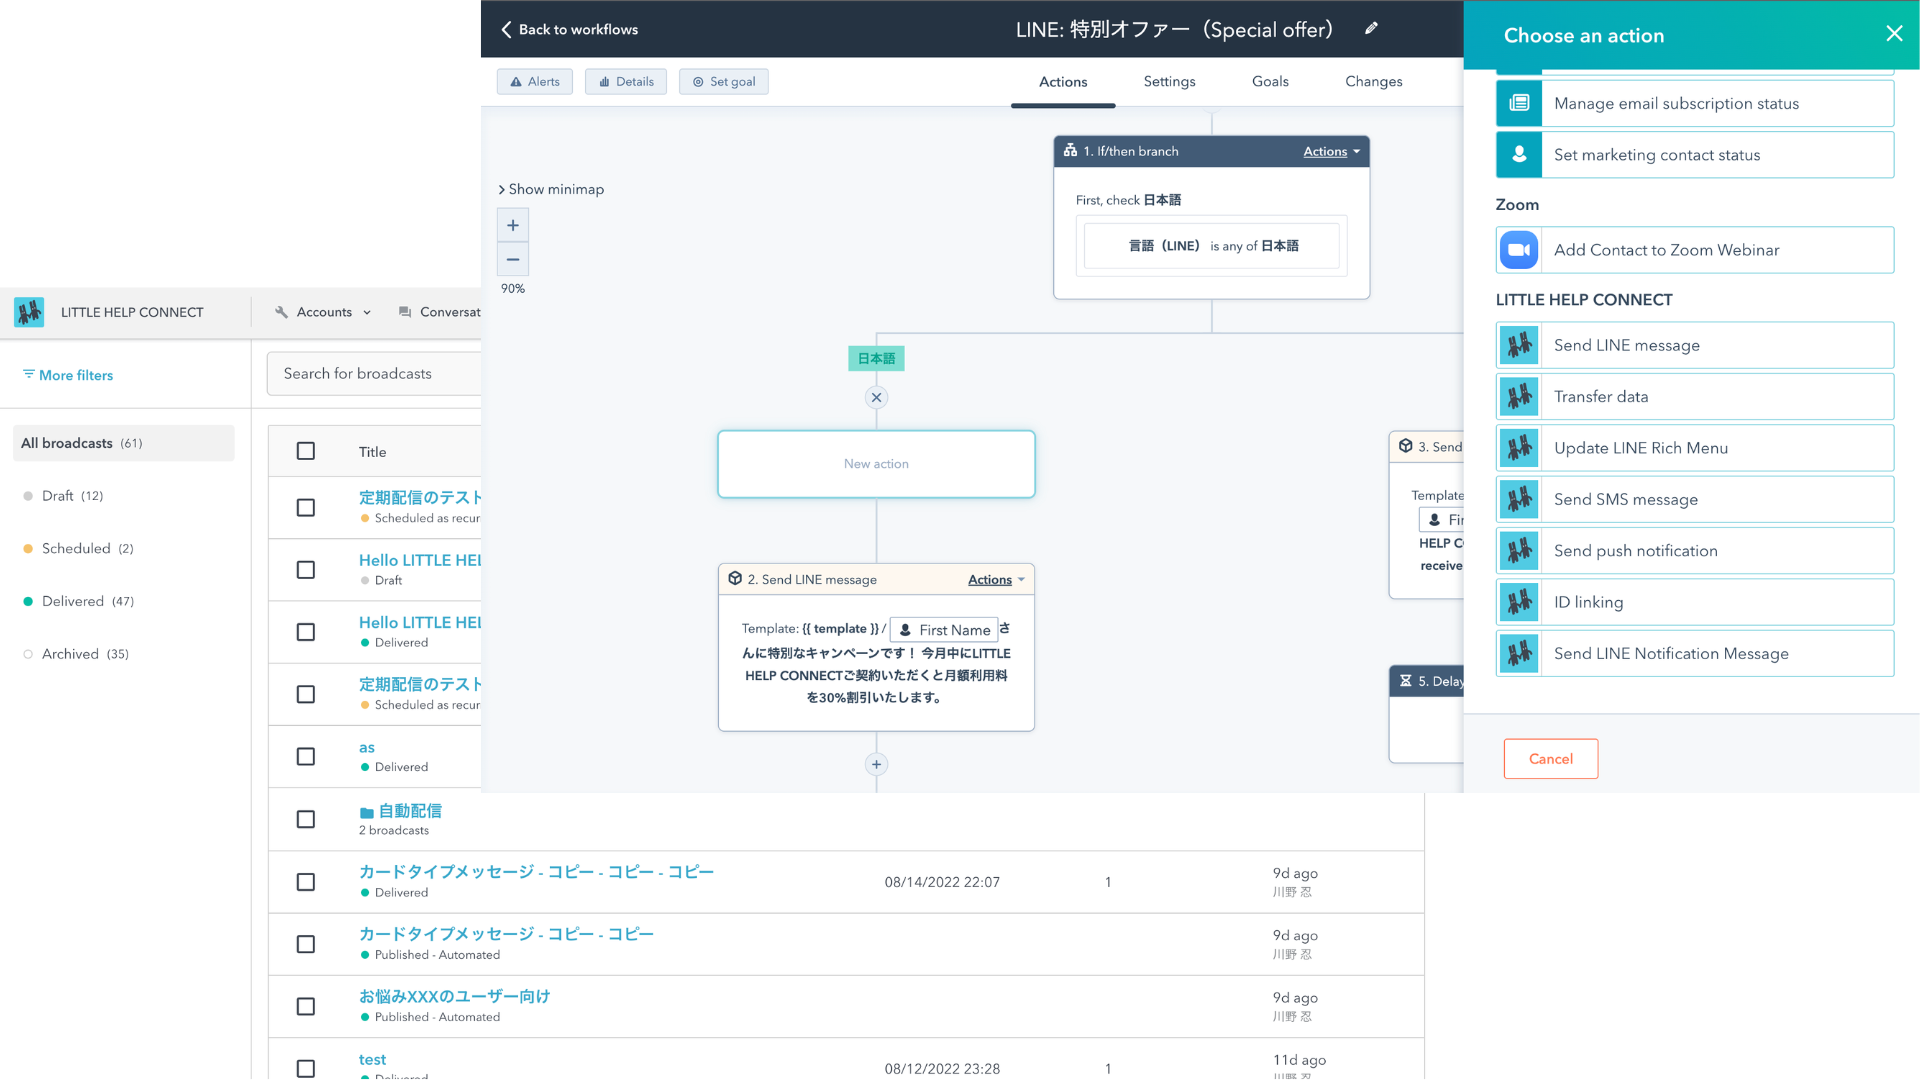Open the Accounts dropdown menu
Screen dimensions: 1920x1080
(x=324, y=312)
